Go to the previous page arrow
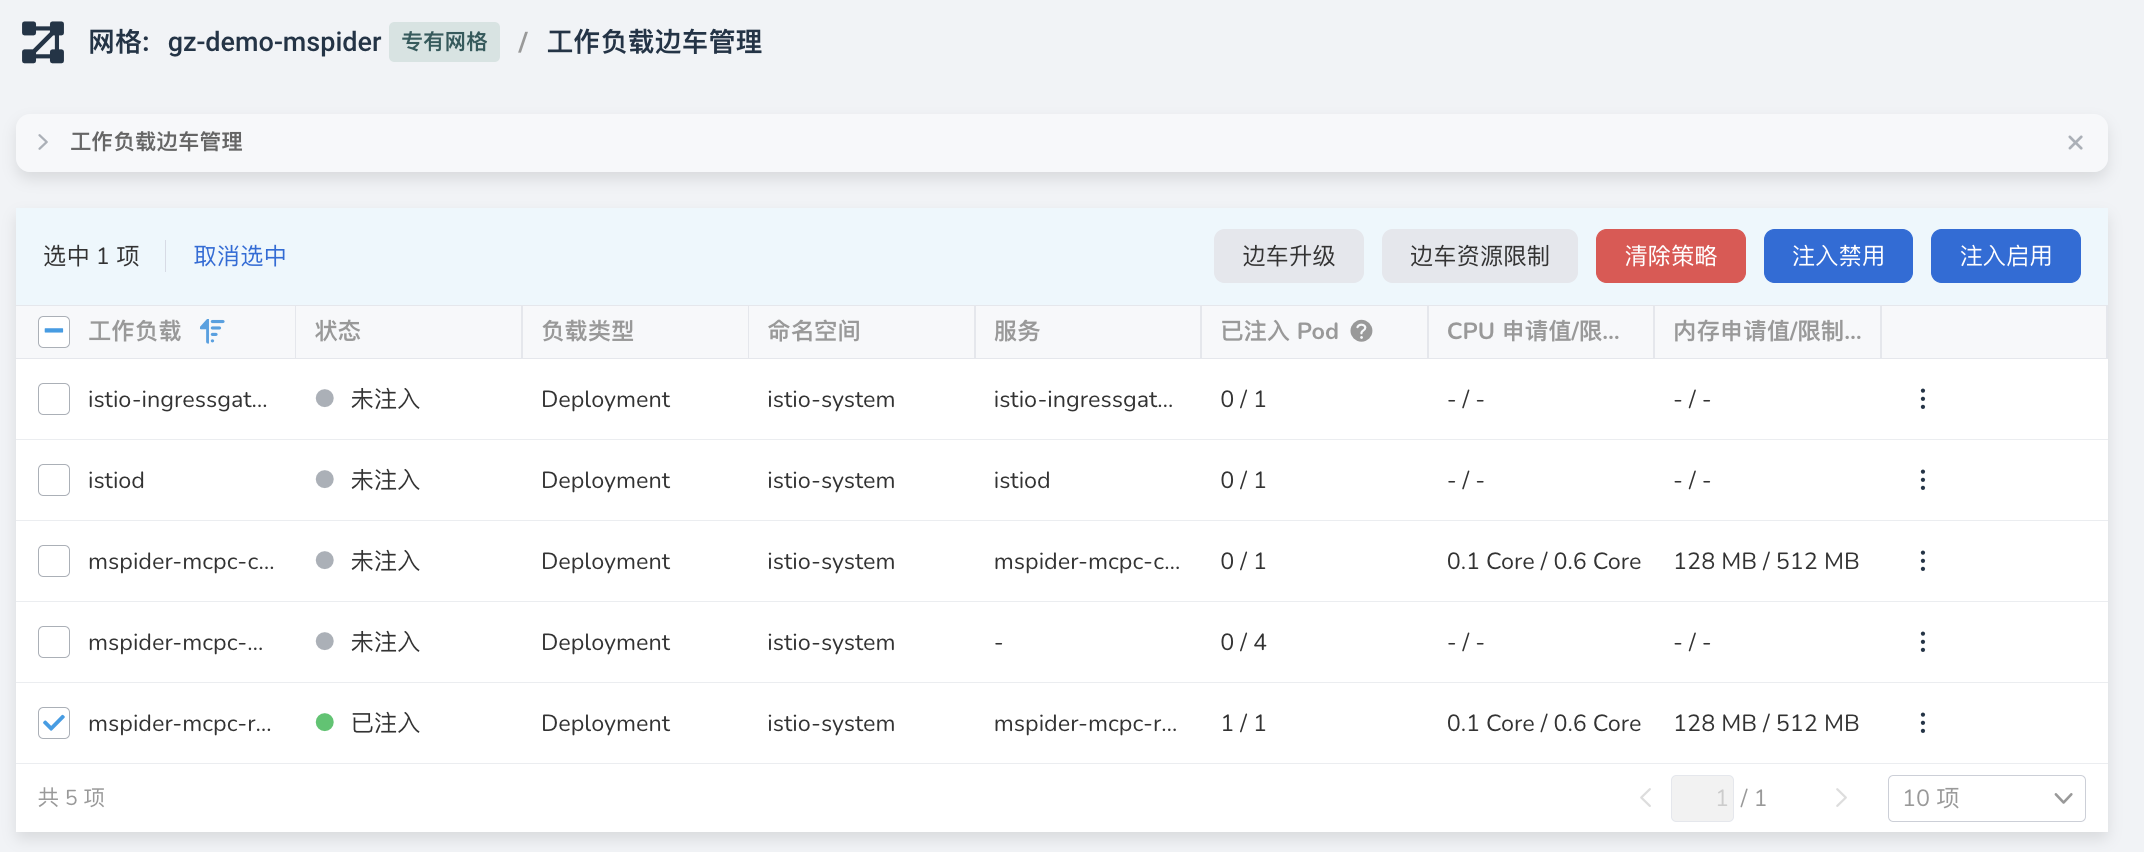Image resolution: width=2144 pixels, height=852 pixels. point(1646,798)
